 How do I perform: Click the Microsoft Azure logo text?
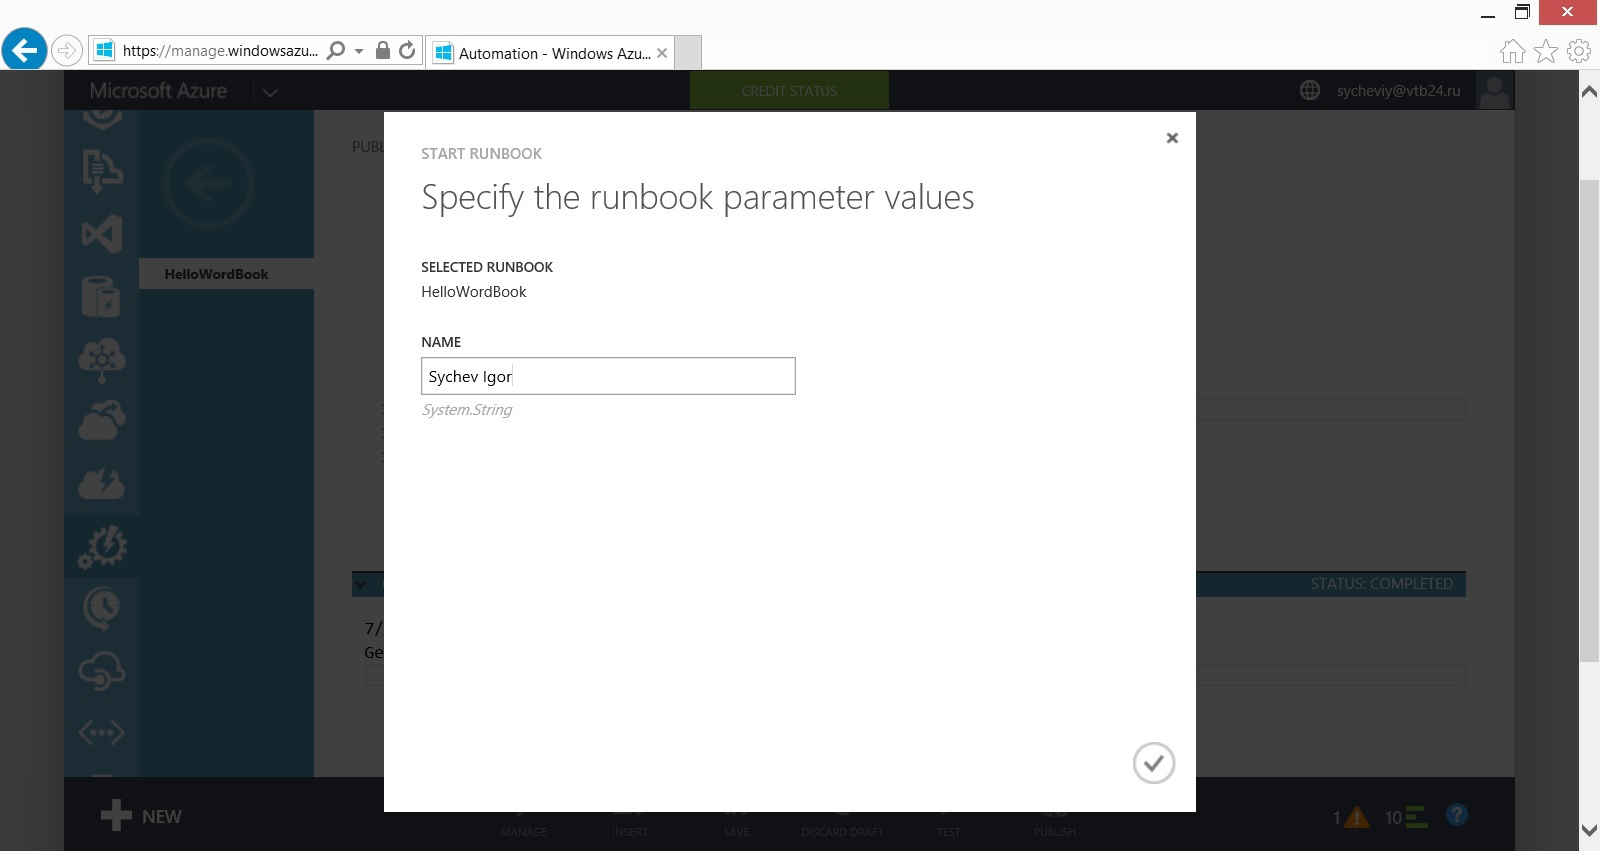point(158,91)
